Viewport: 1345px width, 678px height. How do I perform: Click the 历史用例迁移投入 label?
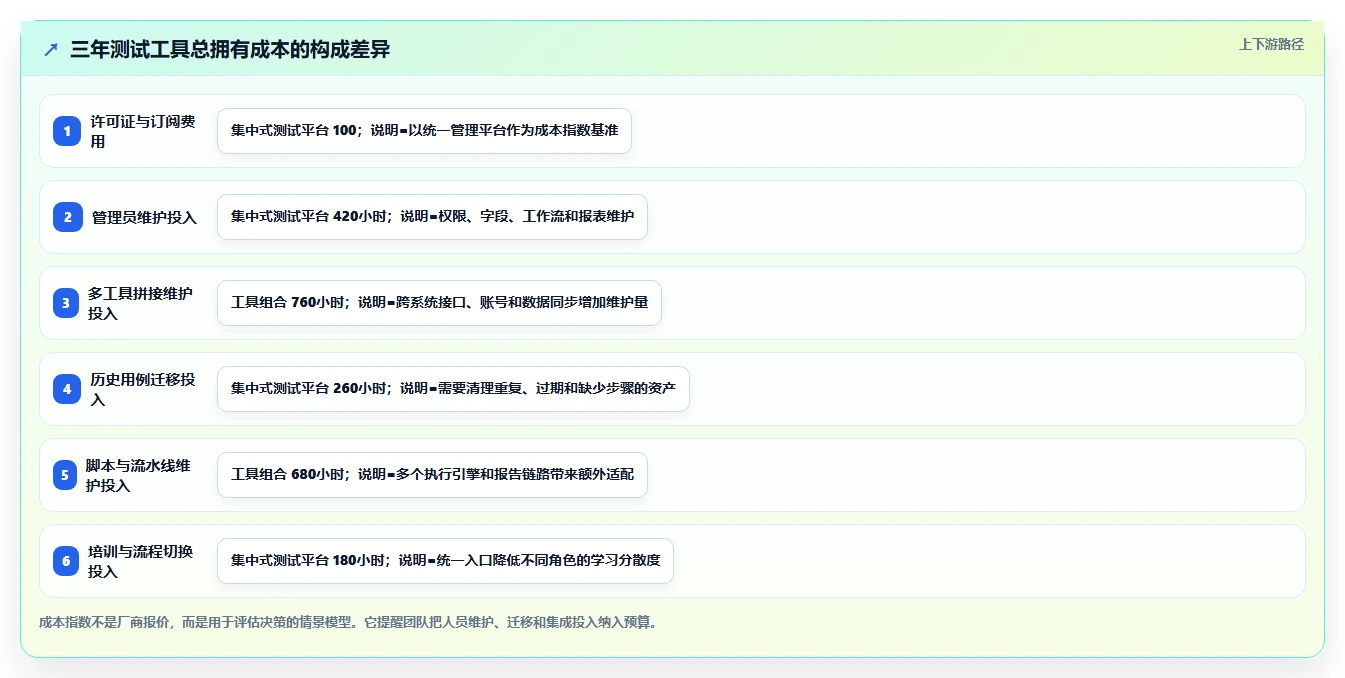pyautogui.click(x=143, y=389)
